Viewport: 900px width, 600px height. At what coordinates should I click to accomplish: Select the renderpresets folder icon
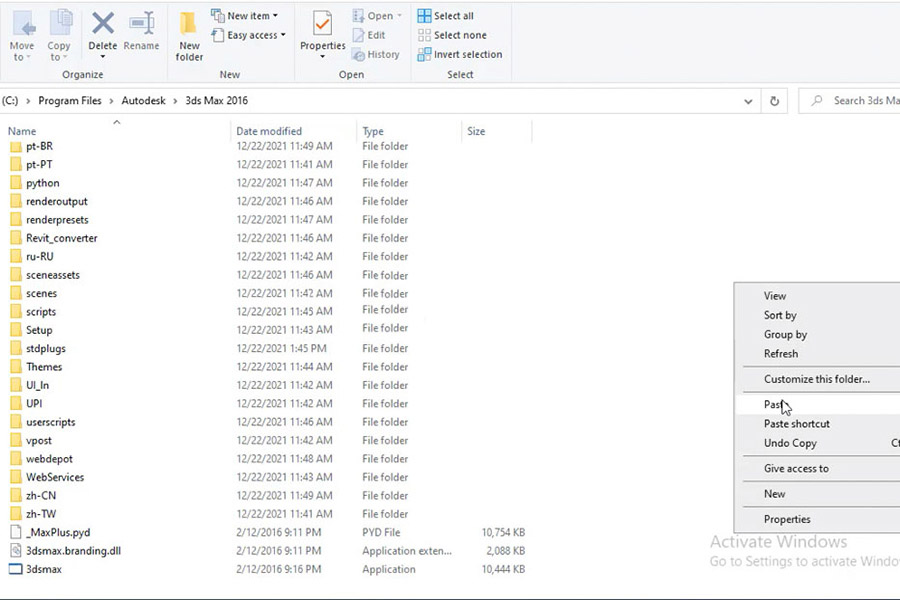coord(16,220)
